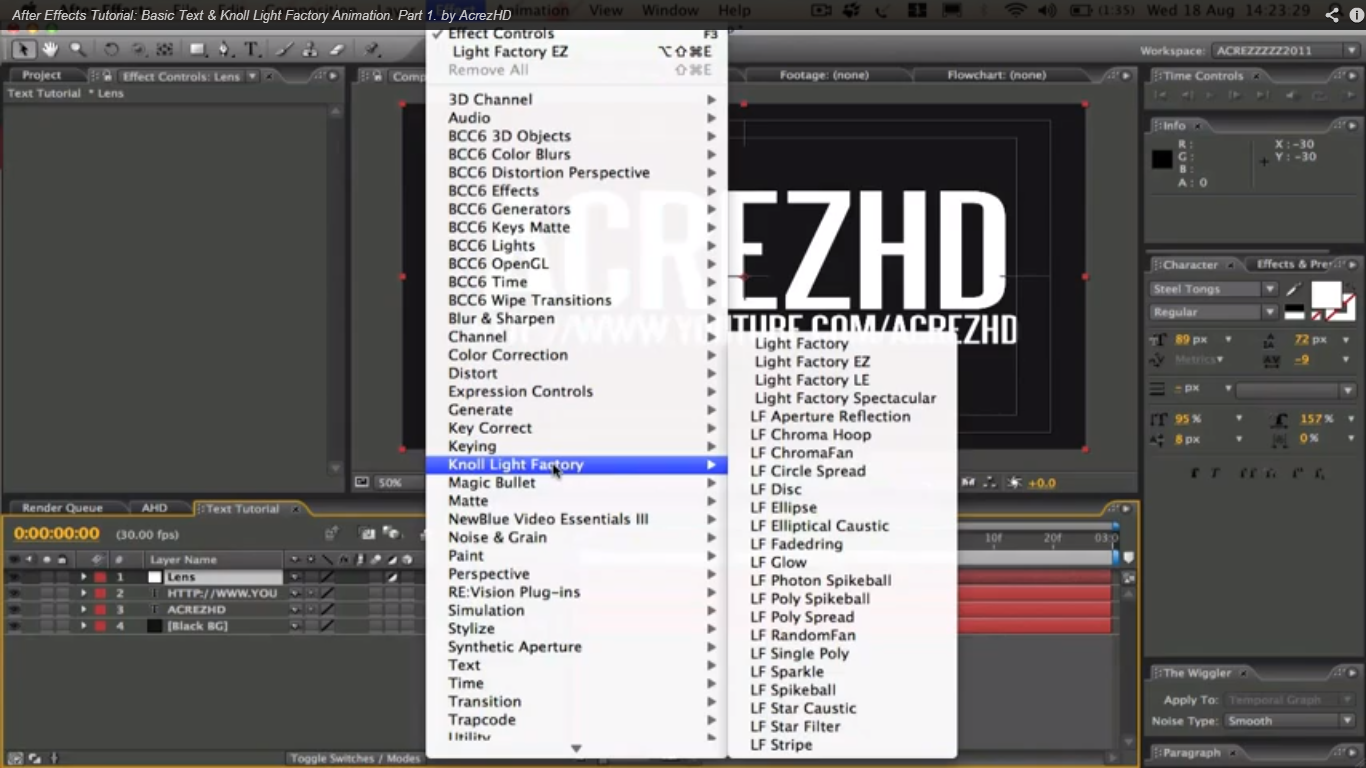Select the Pan Behind tool
Viewport: 1366px width, 768px height.
(165, 49)
